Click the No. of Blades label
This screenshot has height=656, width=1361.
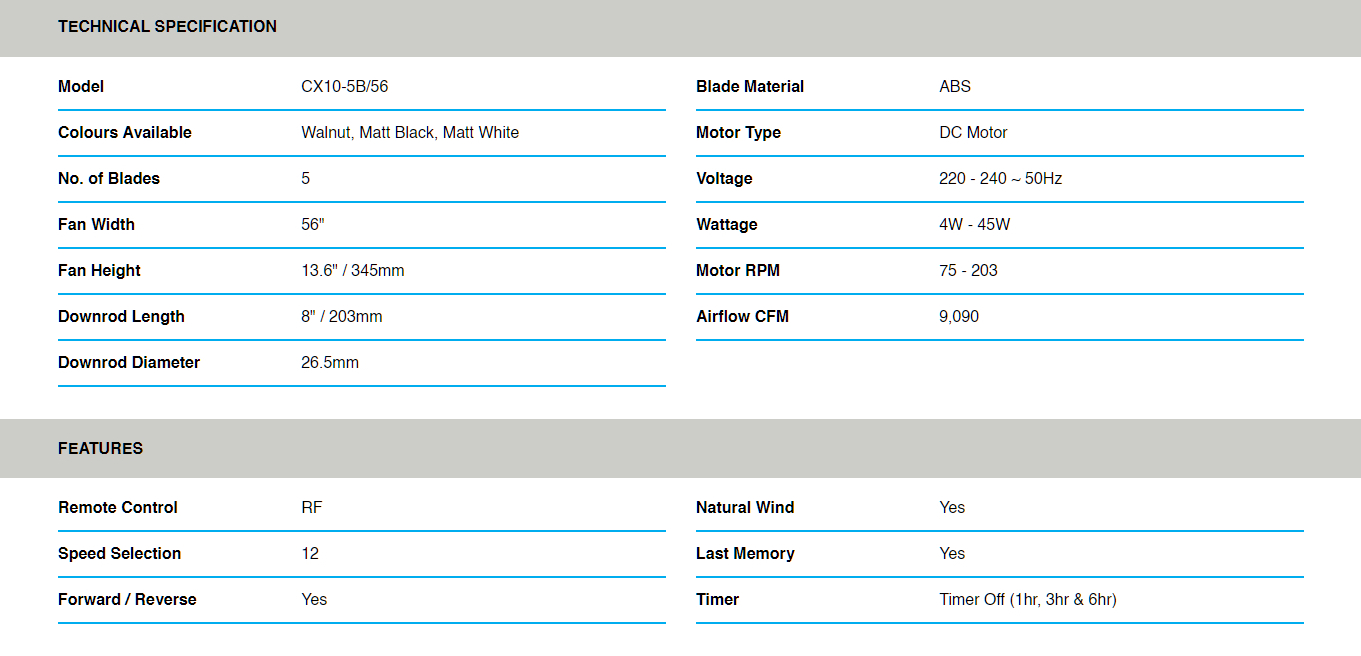[109, 179]
